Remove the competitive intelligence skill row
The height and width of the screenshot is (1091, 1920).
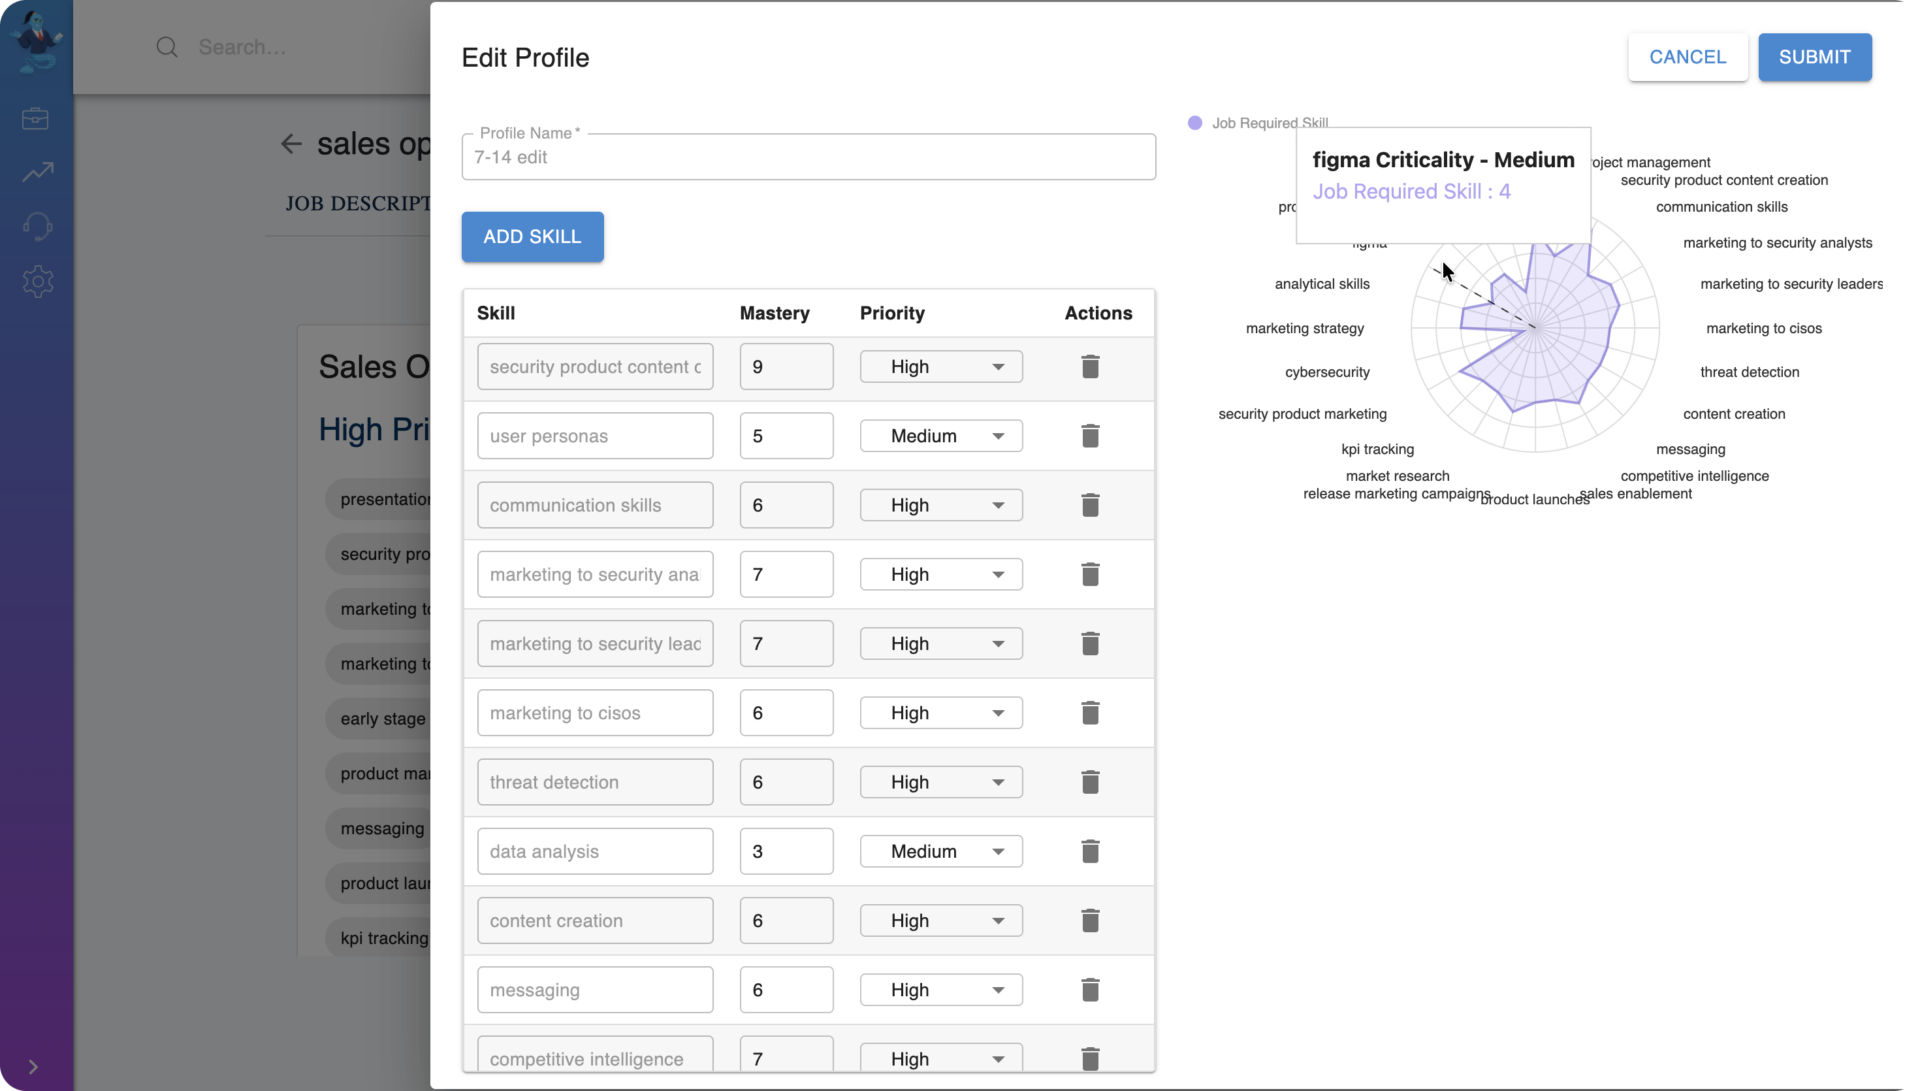coord(1090,1058)
